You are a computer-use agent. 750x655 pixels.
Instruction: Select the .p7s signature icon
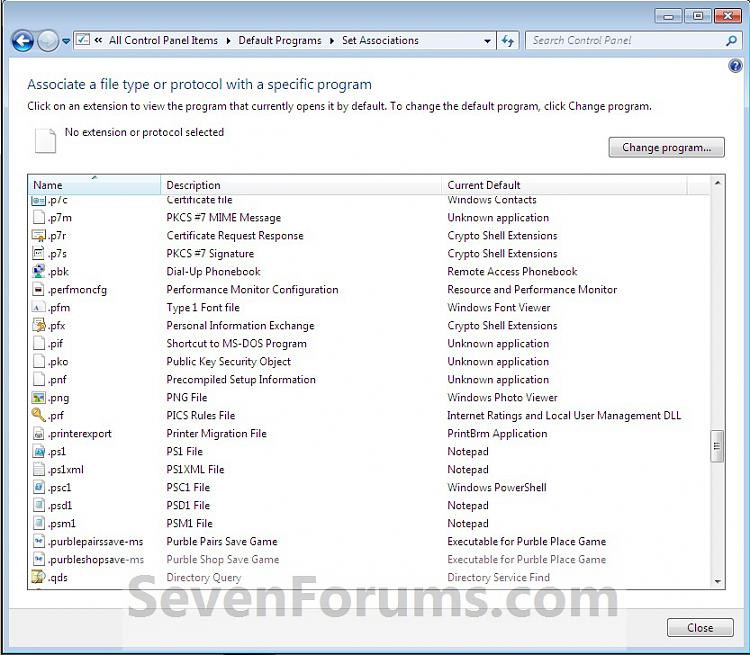point(39,253)
